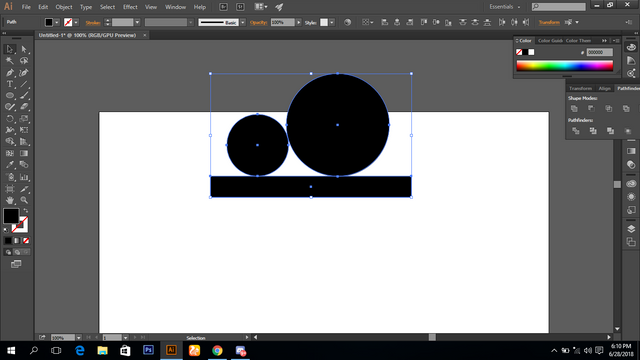This screenshot has height=360, width=640.
Task: Select the Rotate tool
Action: (x=10, y=119)
